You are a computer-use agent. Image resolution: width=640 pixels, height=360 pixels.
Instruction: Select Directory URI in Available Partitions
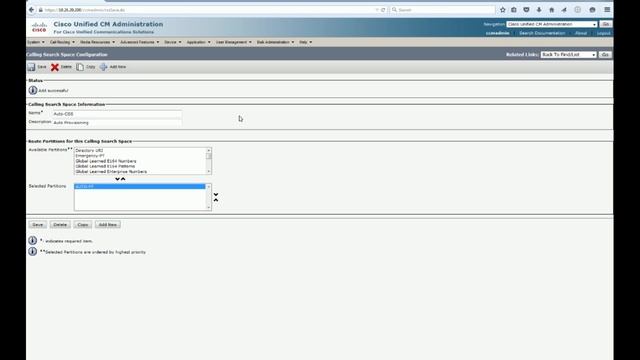pos(140,151)
